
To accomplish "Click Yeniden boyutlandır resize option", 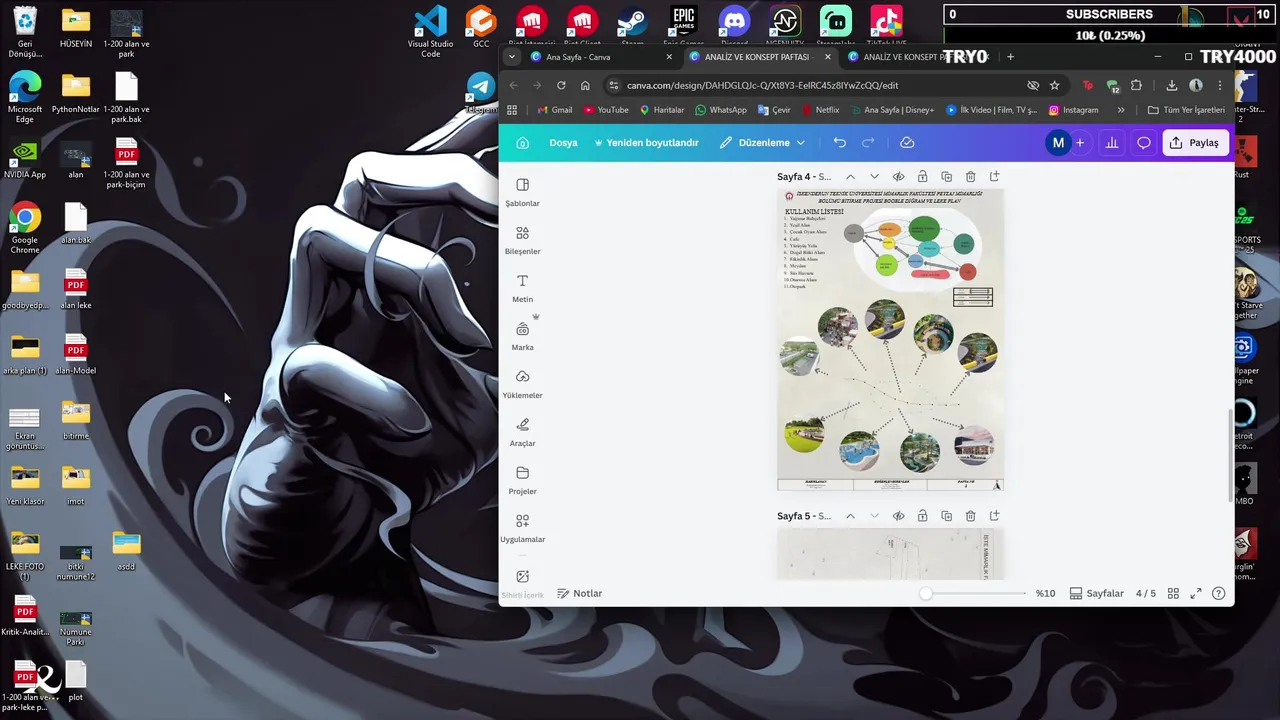I will [646, 143].
